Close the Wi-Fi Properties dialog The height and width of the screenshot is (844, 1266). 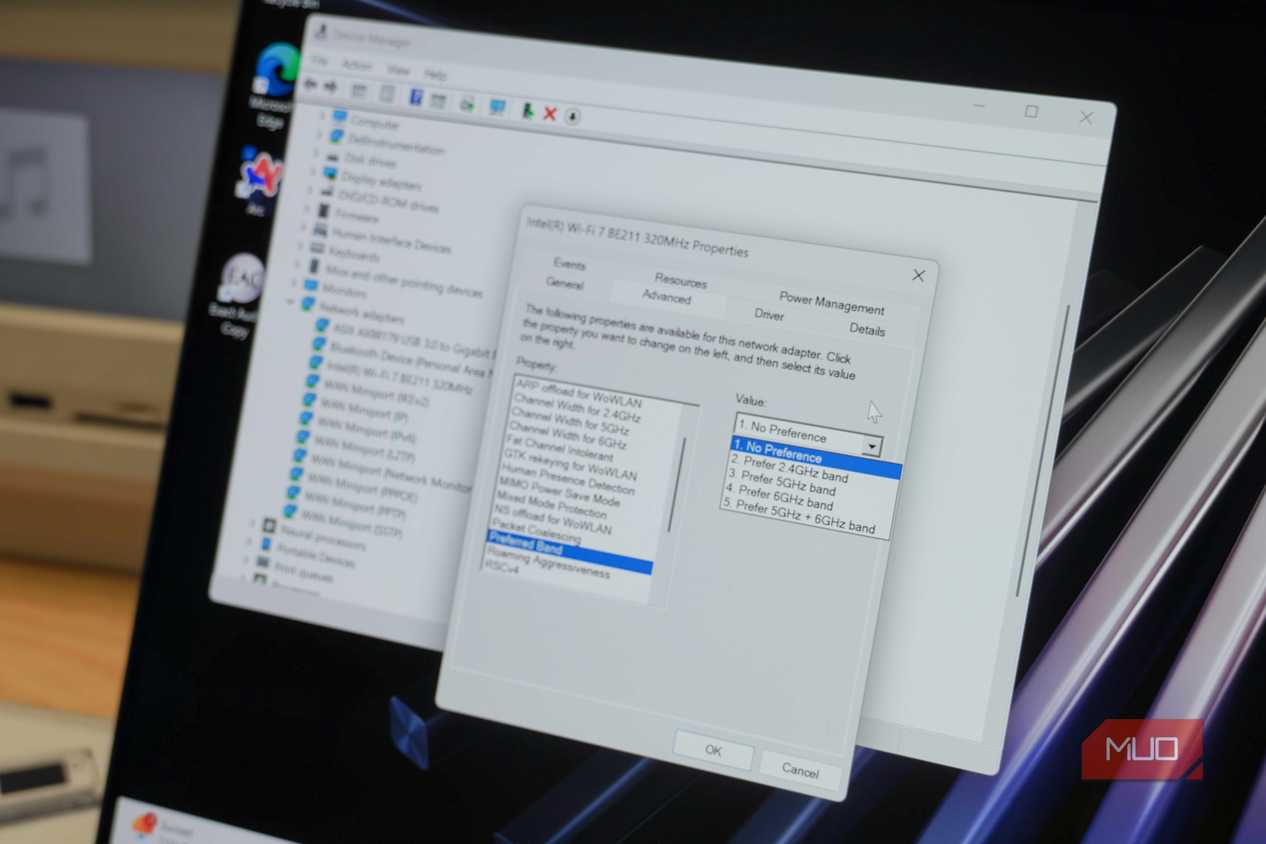(918, 275)
